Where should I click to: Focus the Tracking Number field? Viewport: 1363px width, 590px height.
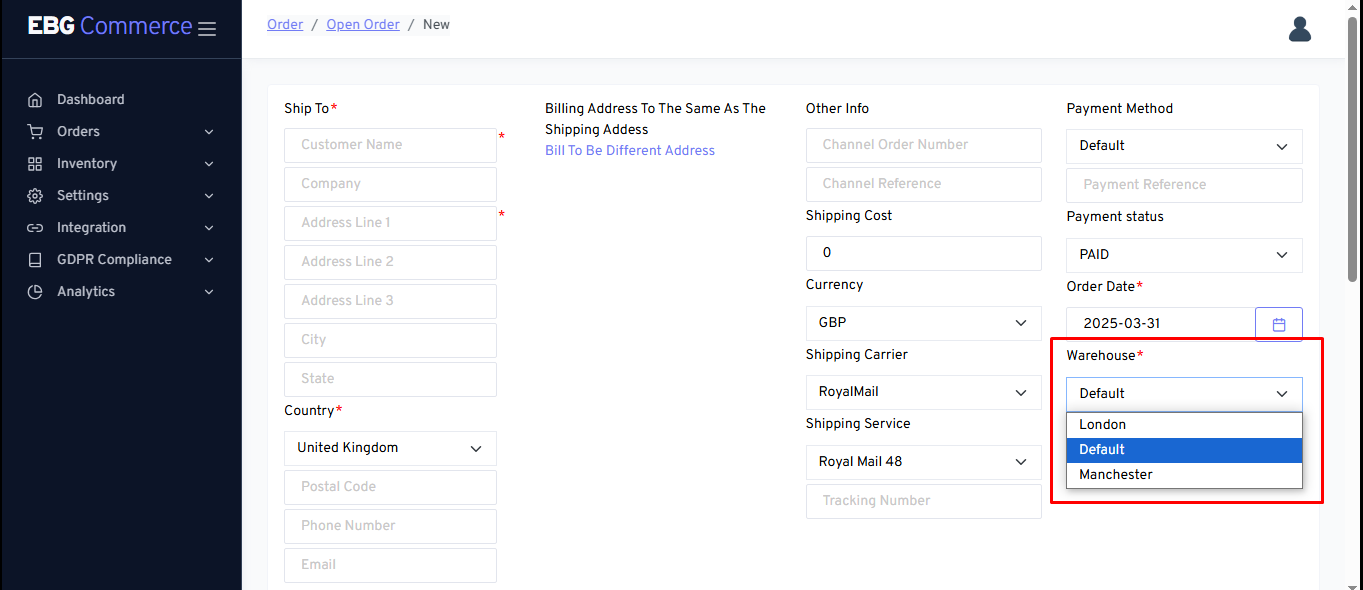pyautogui.click(x=923, y=501)
